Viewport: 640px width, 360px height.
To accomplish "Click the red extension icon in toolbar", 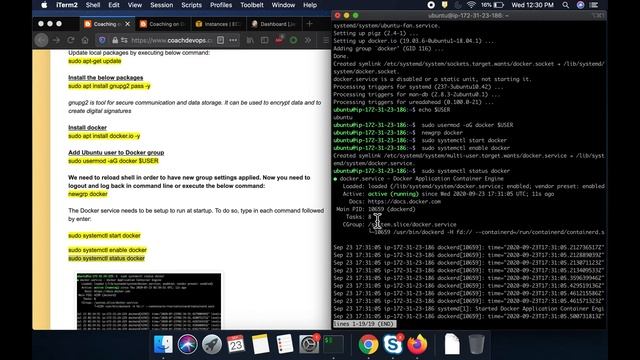I will click(279, 40).
